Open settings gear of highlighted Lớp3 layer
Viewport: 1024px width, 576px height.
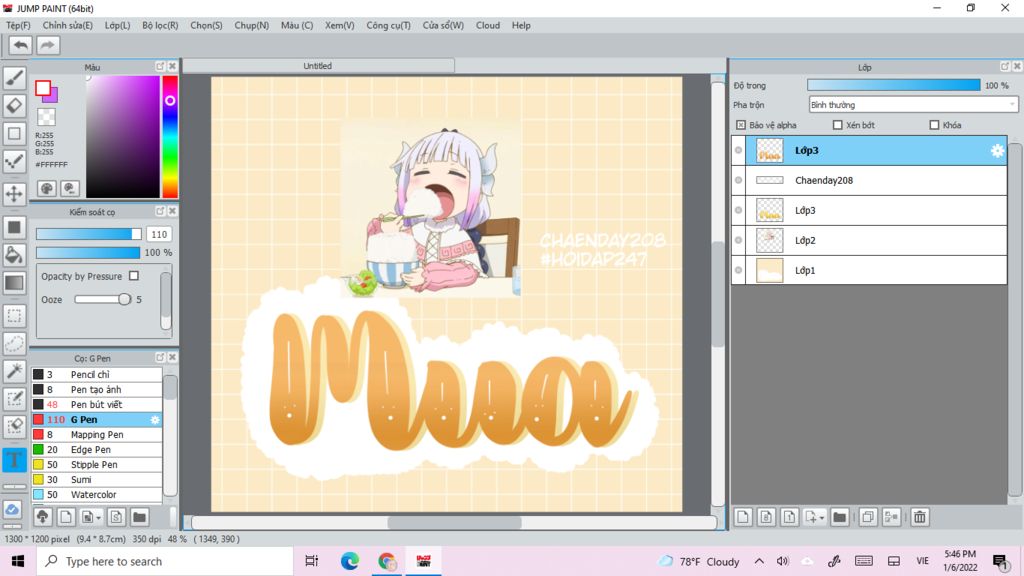click(x=997, y=151)
